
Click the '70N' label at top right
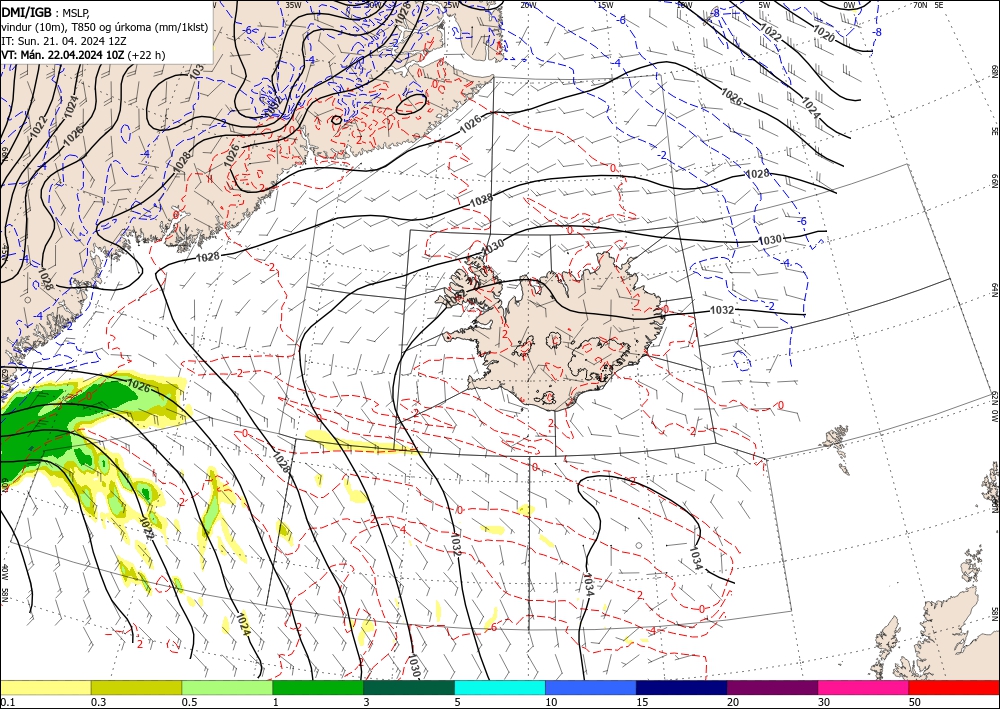920,5
